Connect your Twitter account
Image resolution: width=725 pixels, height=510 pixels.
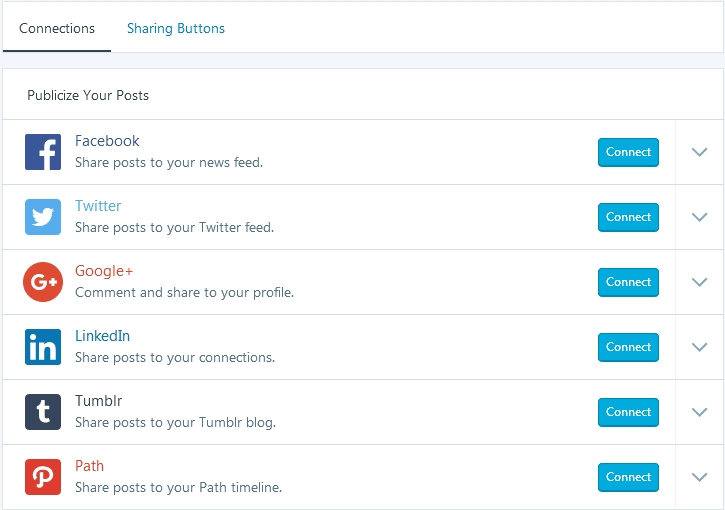coord(628,217)
